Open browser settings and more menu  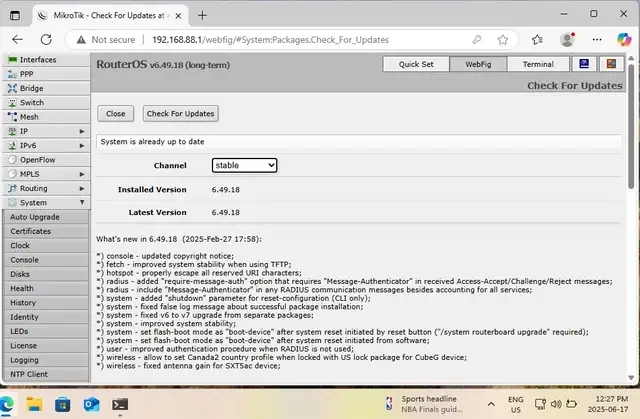click(x=597, y=40)
